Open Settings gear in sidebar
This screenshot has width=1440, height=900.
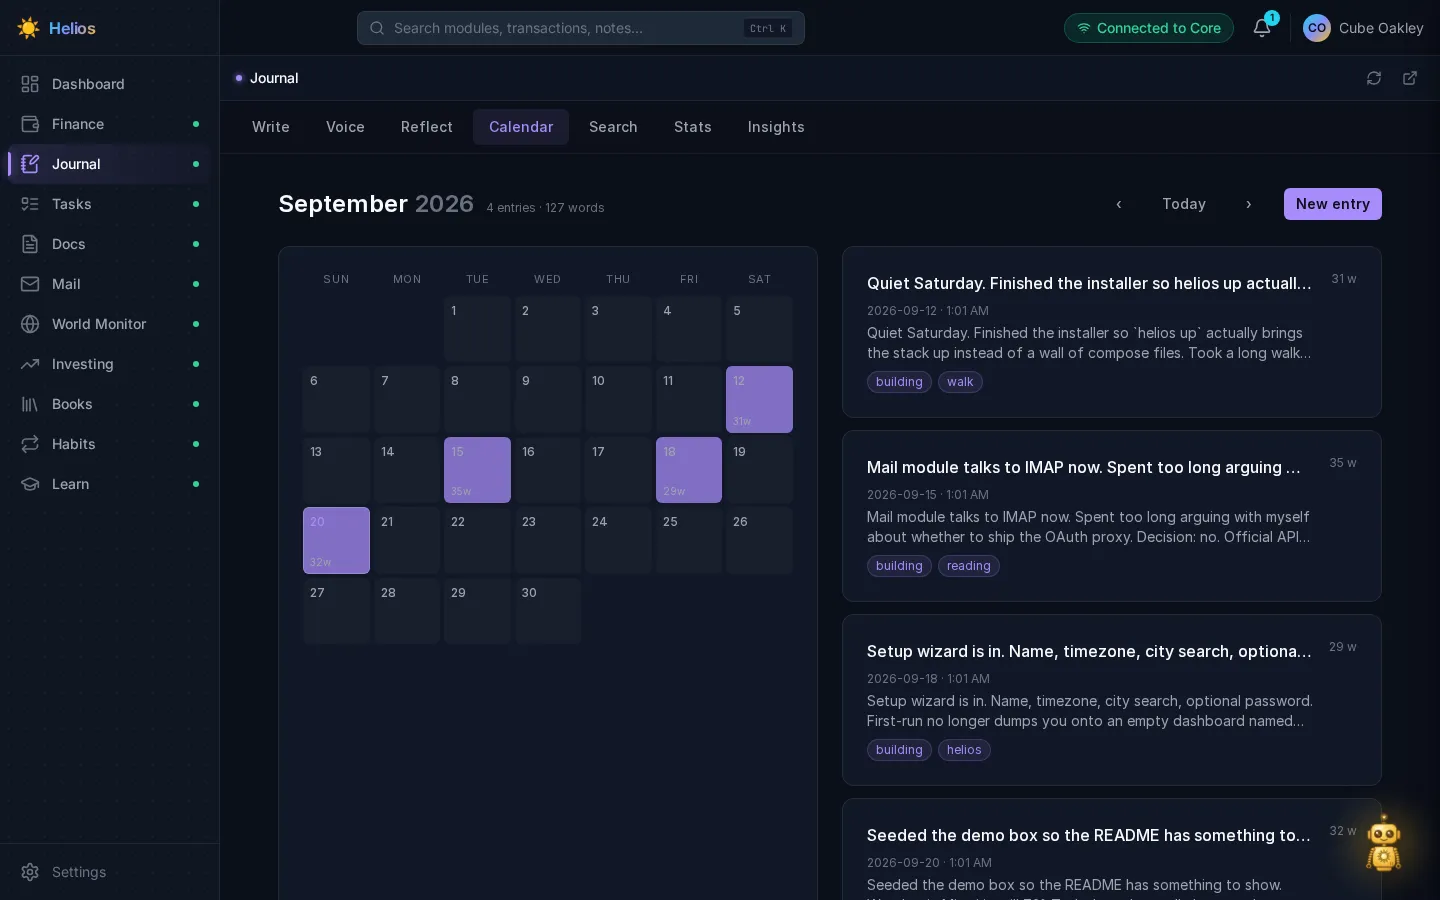(x=30, y=872)
